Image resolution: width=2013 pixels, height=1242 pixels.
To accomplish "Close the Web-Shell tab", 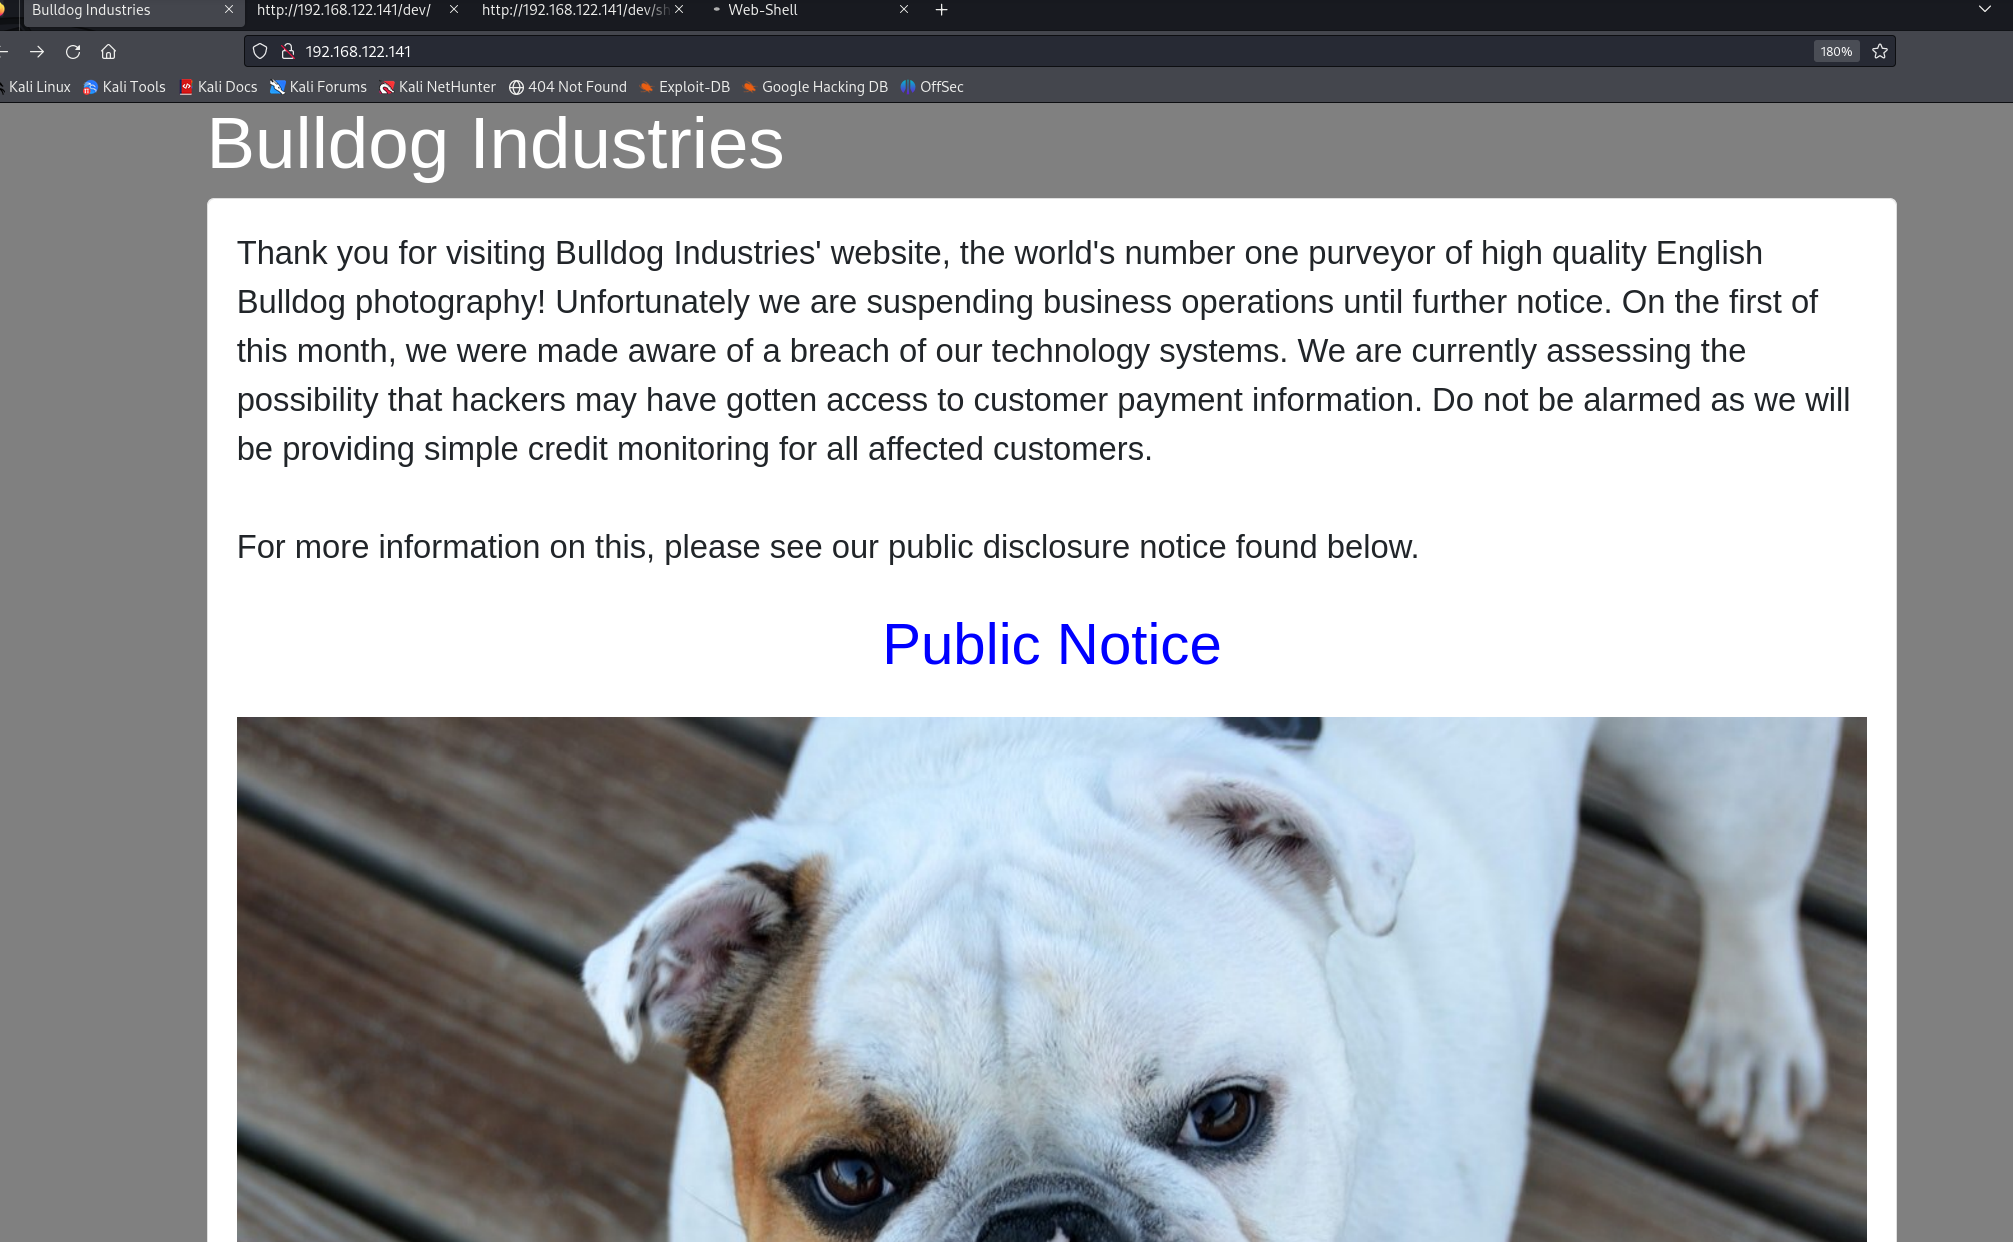I will (x=904, y=10).
